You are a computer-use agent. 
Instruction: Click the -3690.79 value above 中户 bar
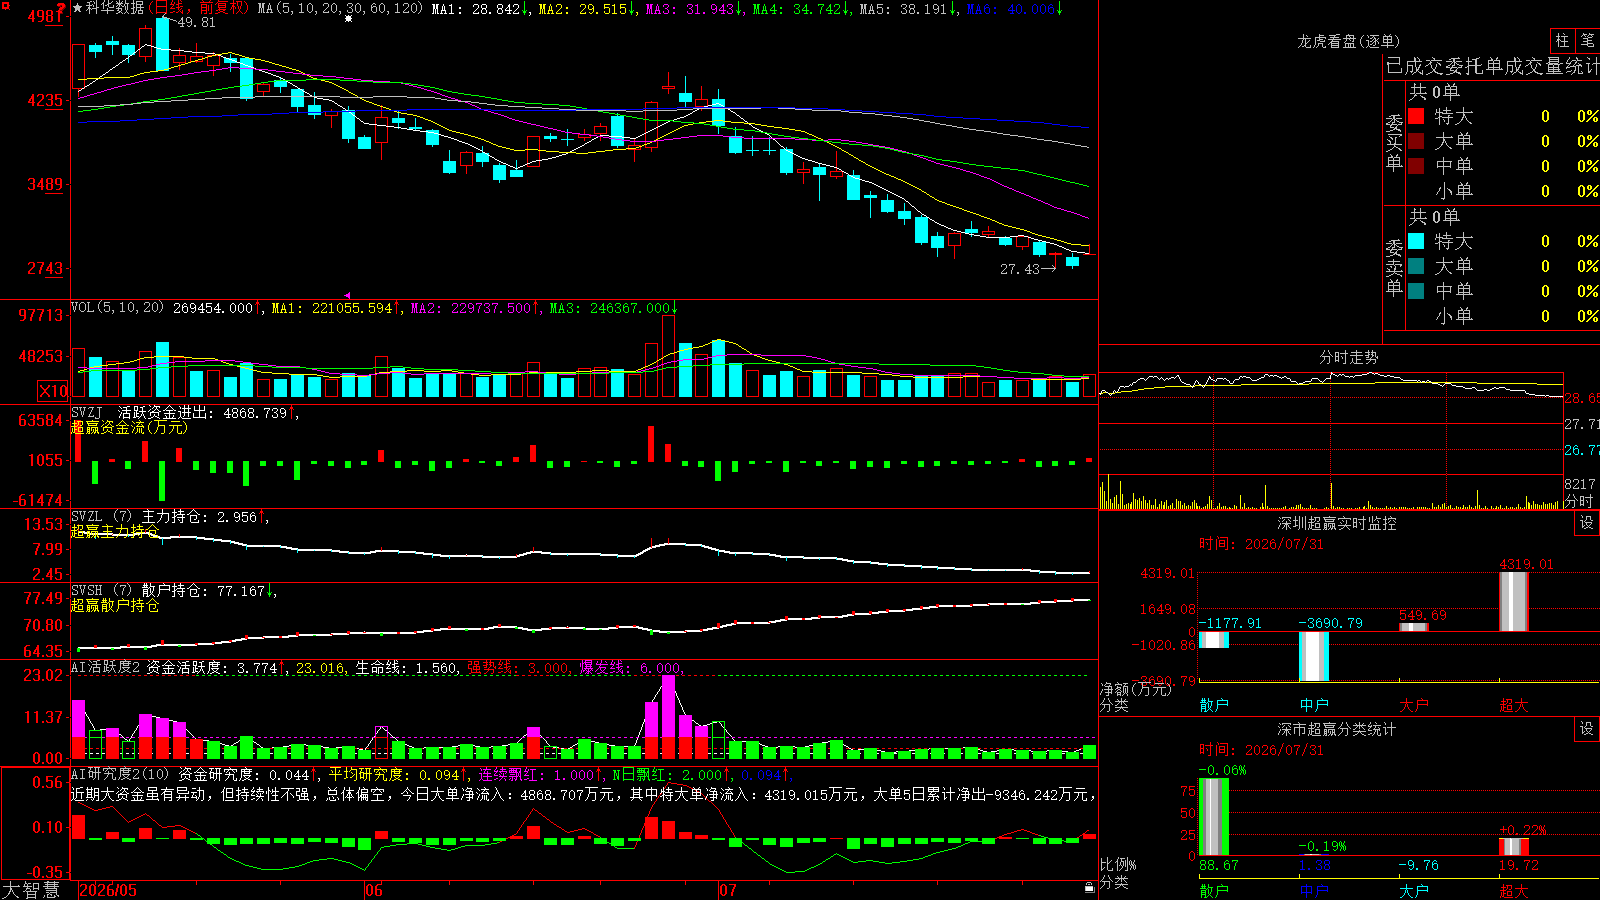[x=1330, y=623]
